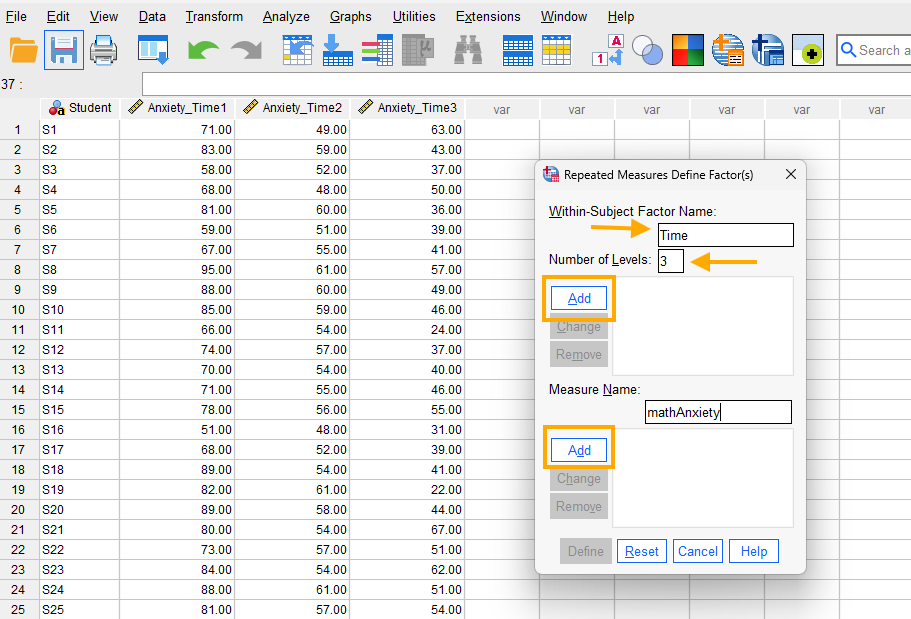Click the Value Labels icon
The height and width of the screenshot is (619, 911).
click(x=608, y=50)
